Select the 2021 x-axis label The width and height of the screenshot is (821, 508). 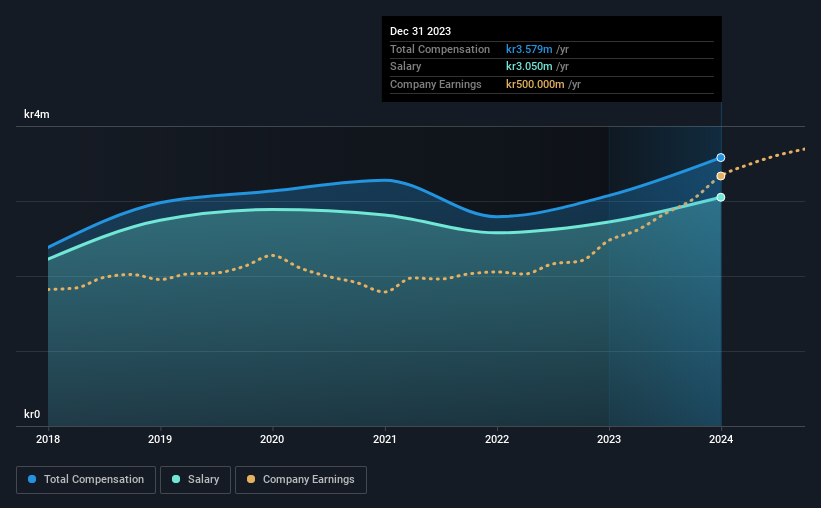(384, 439)
